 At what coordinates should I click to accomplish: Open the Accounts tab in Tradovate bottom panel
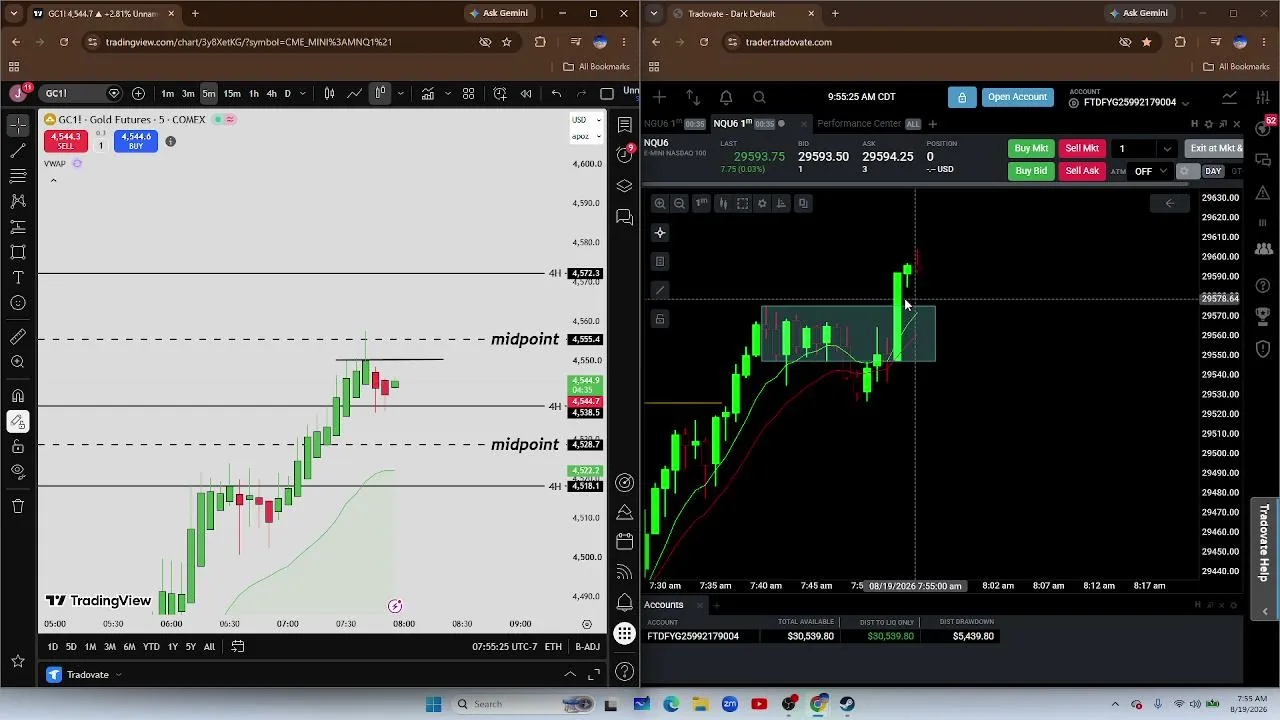coord(664,605)
